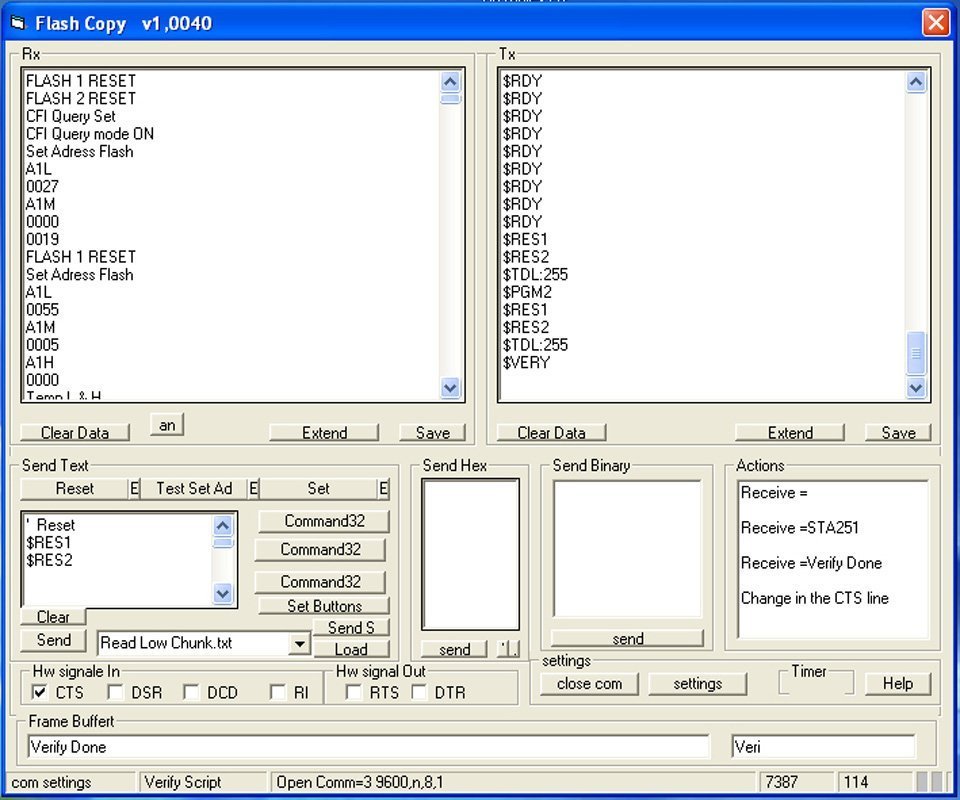Click the 'E' button beside Test Set Ad
This screenshot has width=960, height=800.
253,488
